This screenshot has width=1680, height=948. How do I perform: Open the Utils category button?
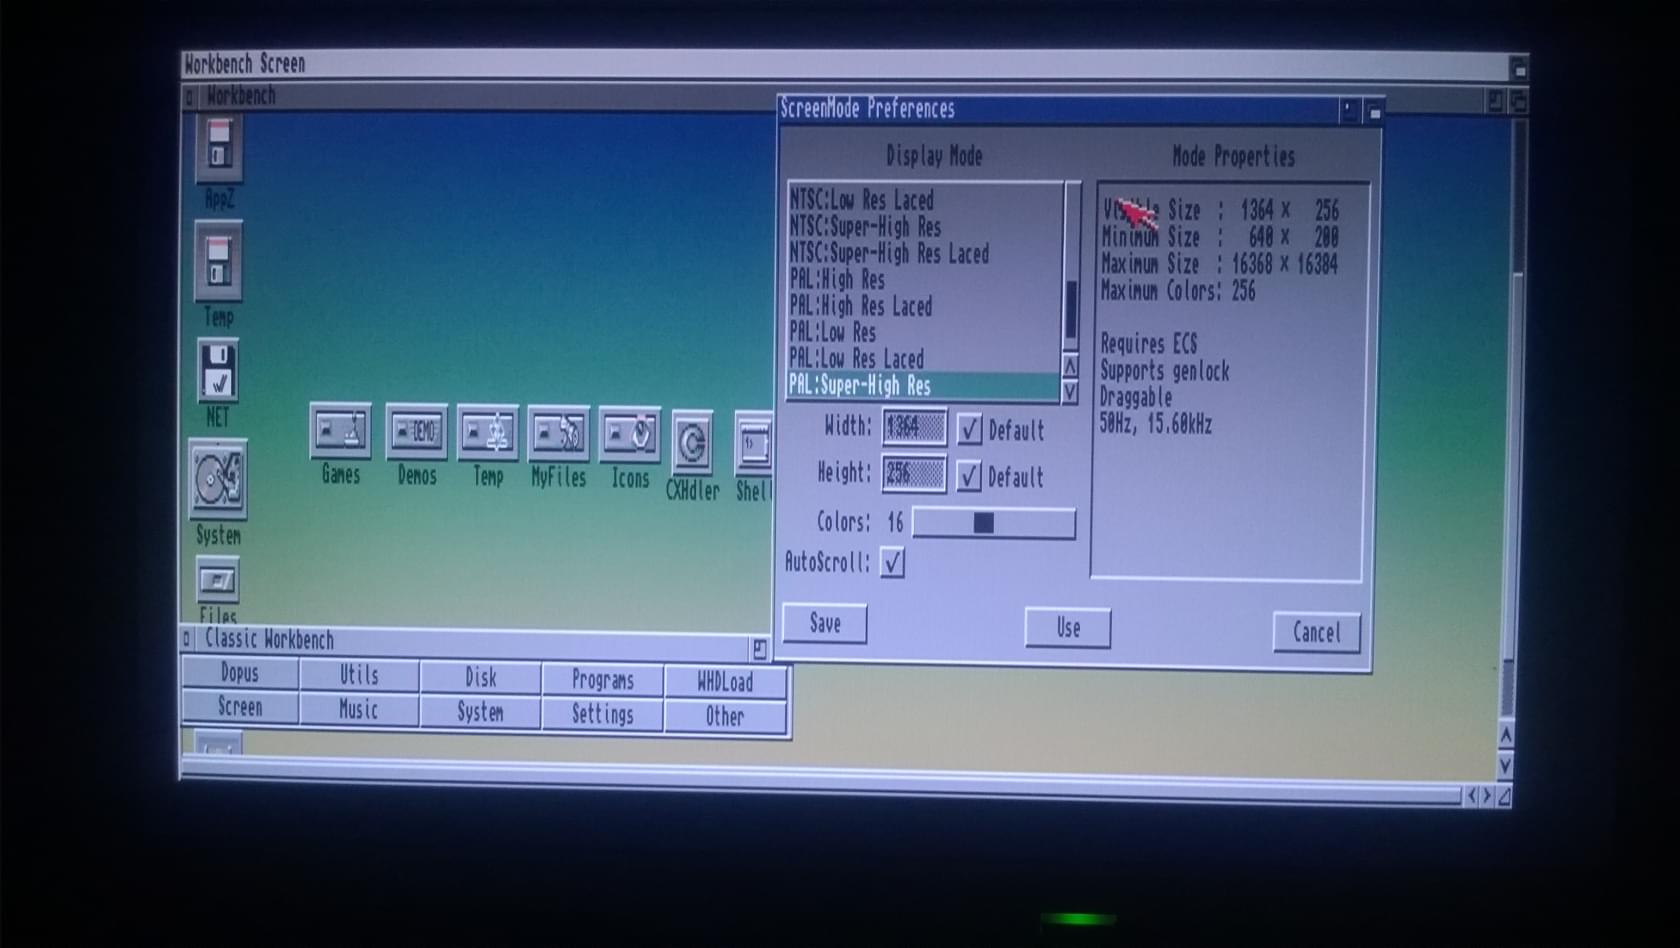coord(359,675)
